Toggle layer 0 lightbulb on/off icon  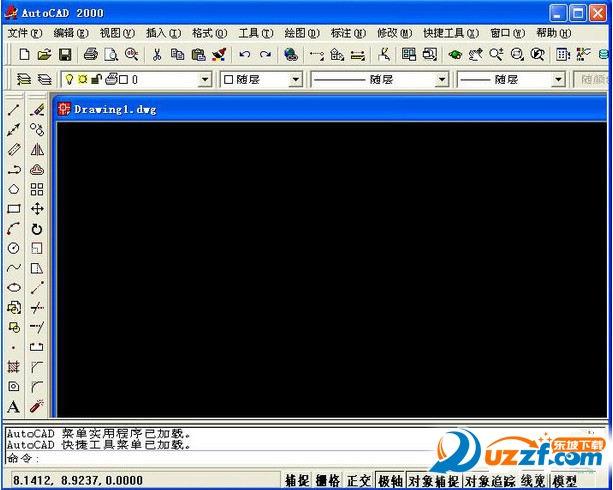tap(69, 79)
